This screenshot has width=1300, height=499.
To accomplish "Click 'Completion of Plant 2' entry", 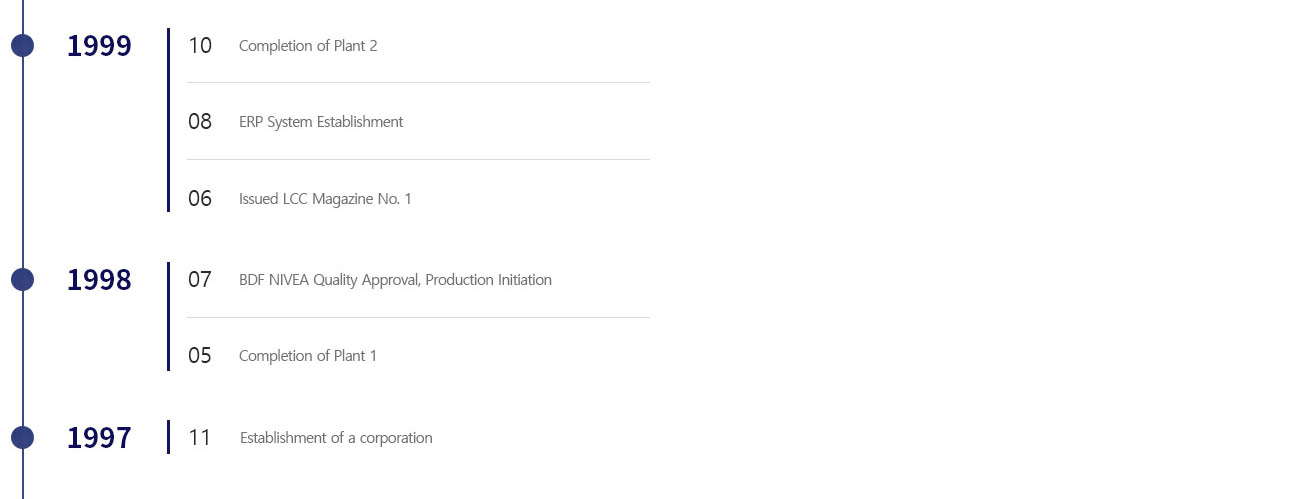I will coord(308,46).
